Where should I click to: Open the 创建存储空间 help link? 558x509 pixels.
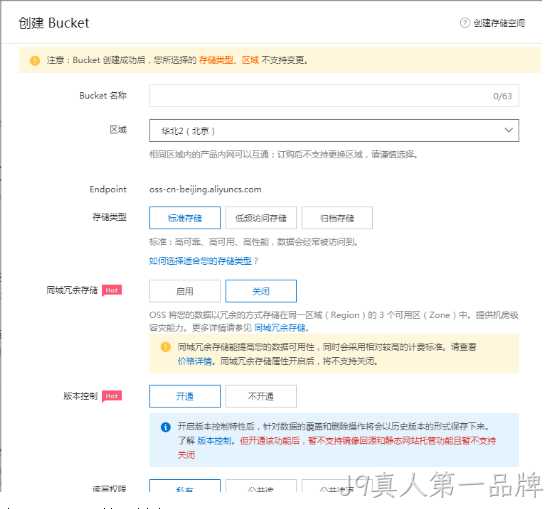coord(499,23)
